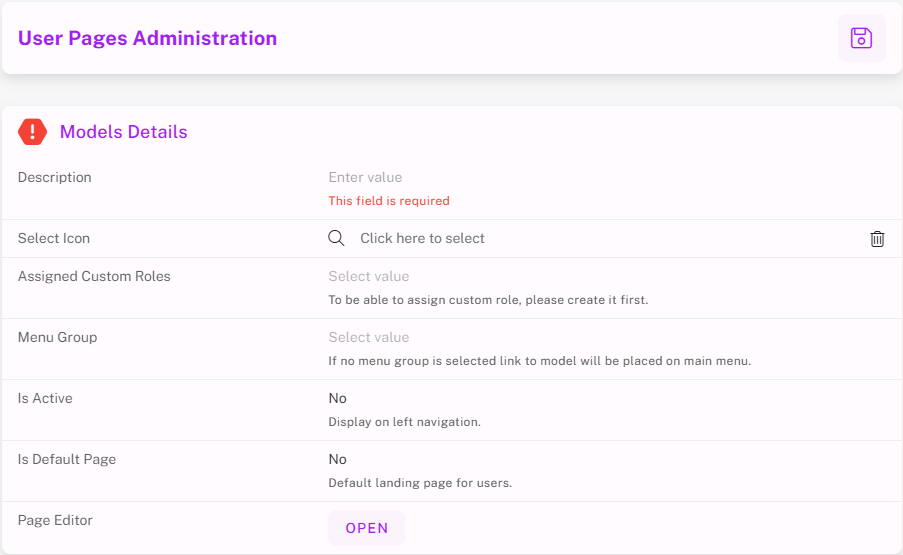Click the red warning hexagon icon
The image size is (903, 555).
[33, 132]
